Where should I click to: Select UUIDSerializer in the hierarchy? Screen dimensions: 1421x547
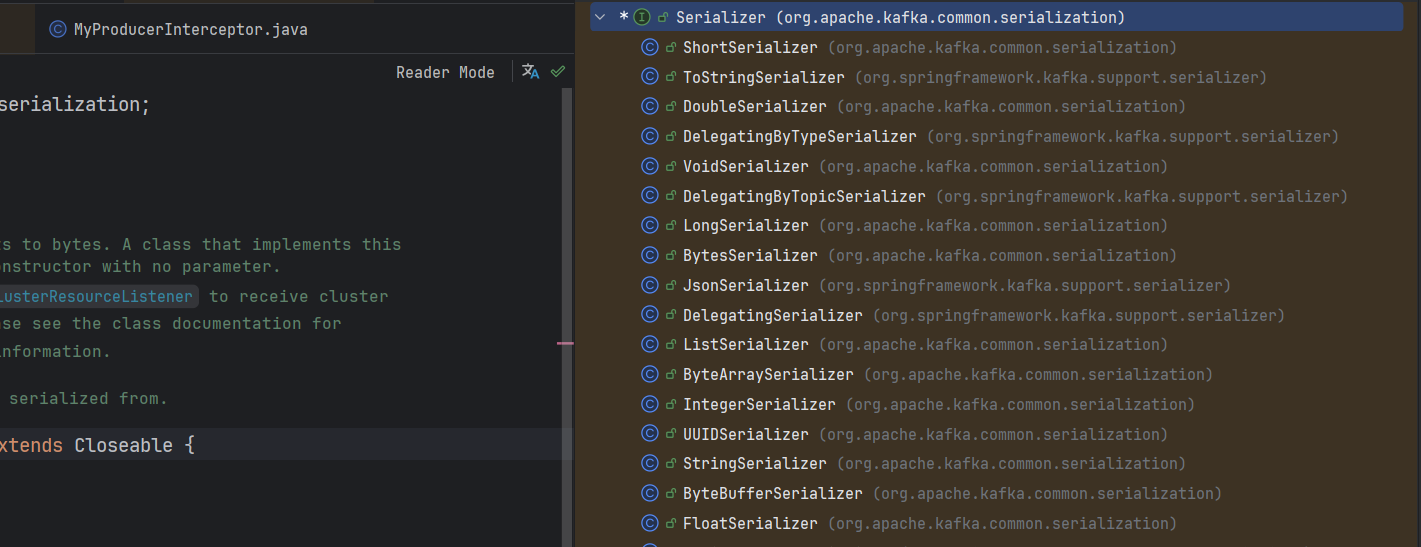pos(746,434)
